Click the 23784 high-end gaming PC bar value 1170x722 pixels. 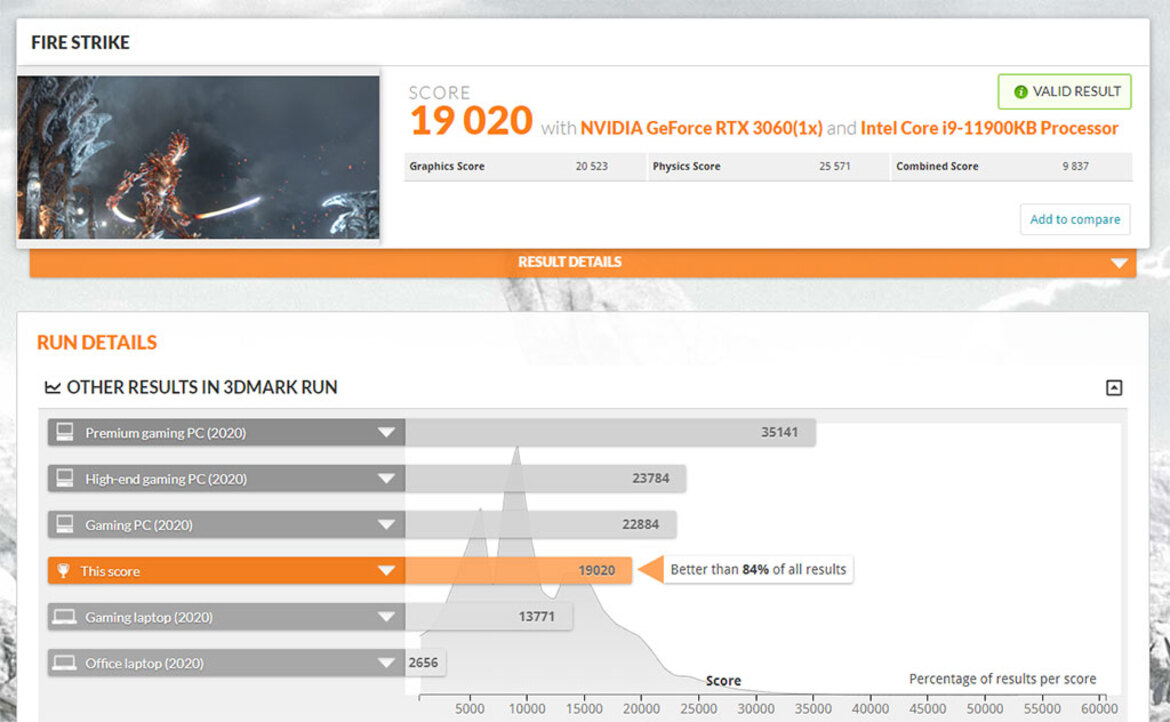(x=651, y=479)
